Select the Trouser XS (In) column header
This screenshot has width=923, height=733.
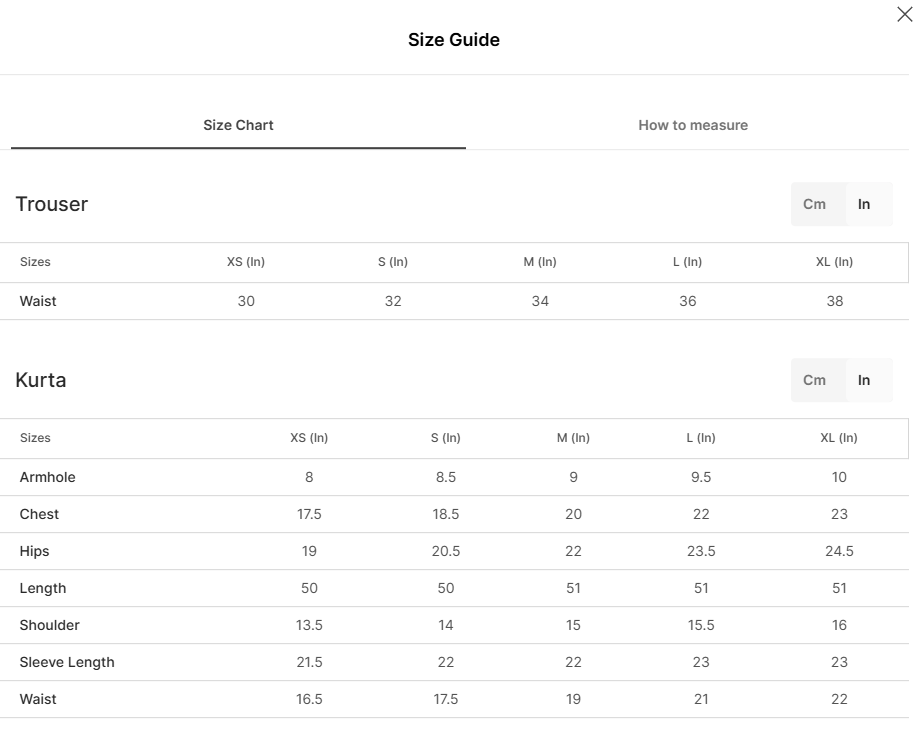246,262
